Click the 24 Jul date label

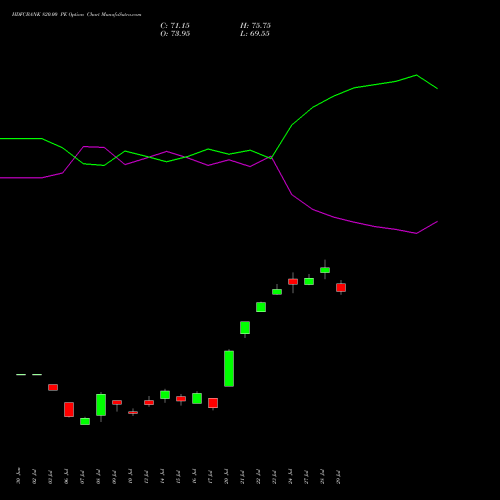click(x=290, y=477)
